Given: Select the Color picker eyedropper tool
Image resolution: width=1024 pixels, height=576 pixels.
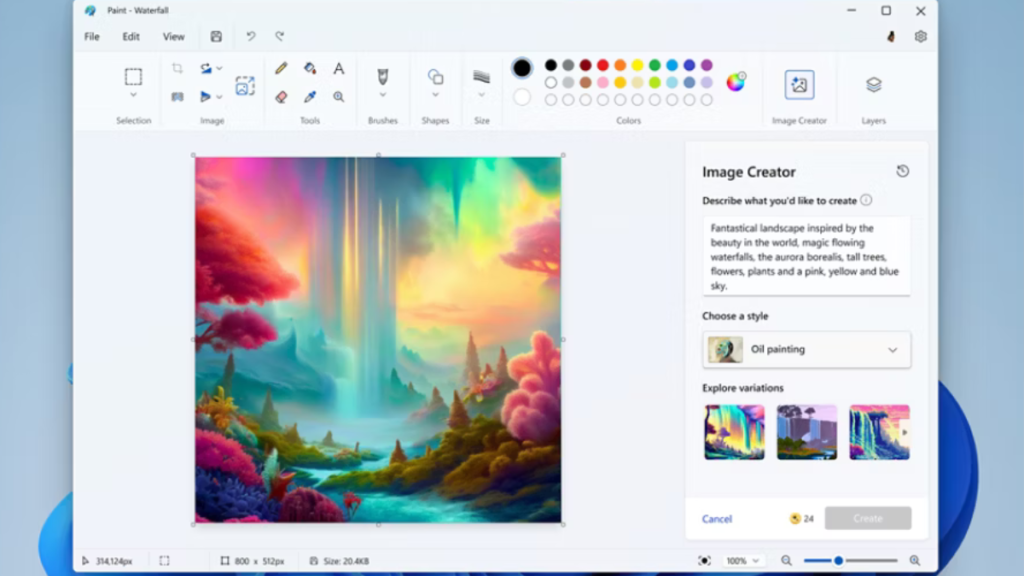Looking at the screenshot, I should click(x=310, y=97).
